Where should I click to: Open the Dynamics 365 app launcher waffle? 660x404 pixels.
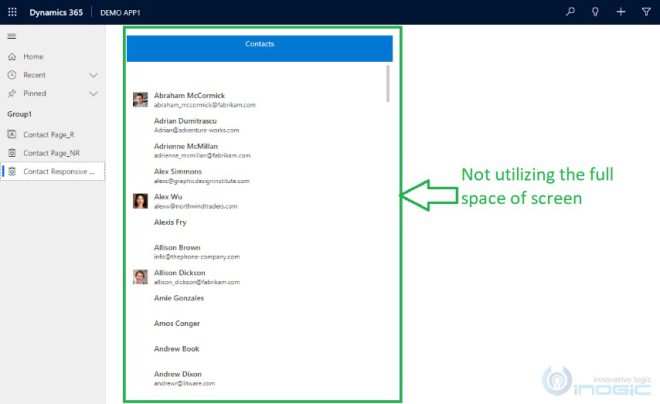[x=12, y=12]
